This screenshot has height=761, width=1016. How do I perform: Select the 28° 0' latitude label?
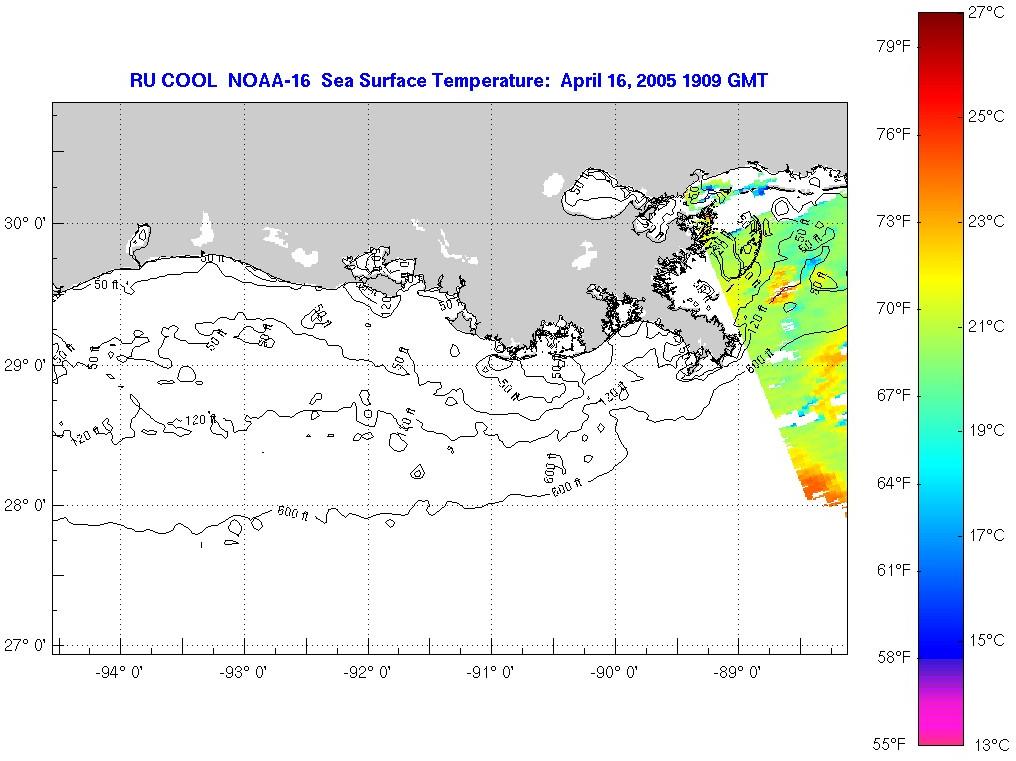click(25, 505)
